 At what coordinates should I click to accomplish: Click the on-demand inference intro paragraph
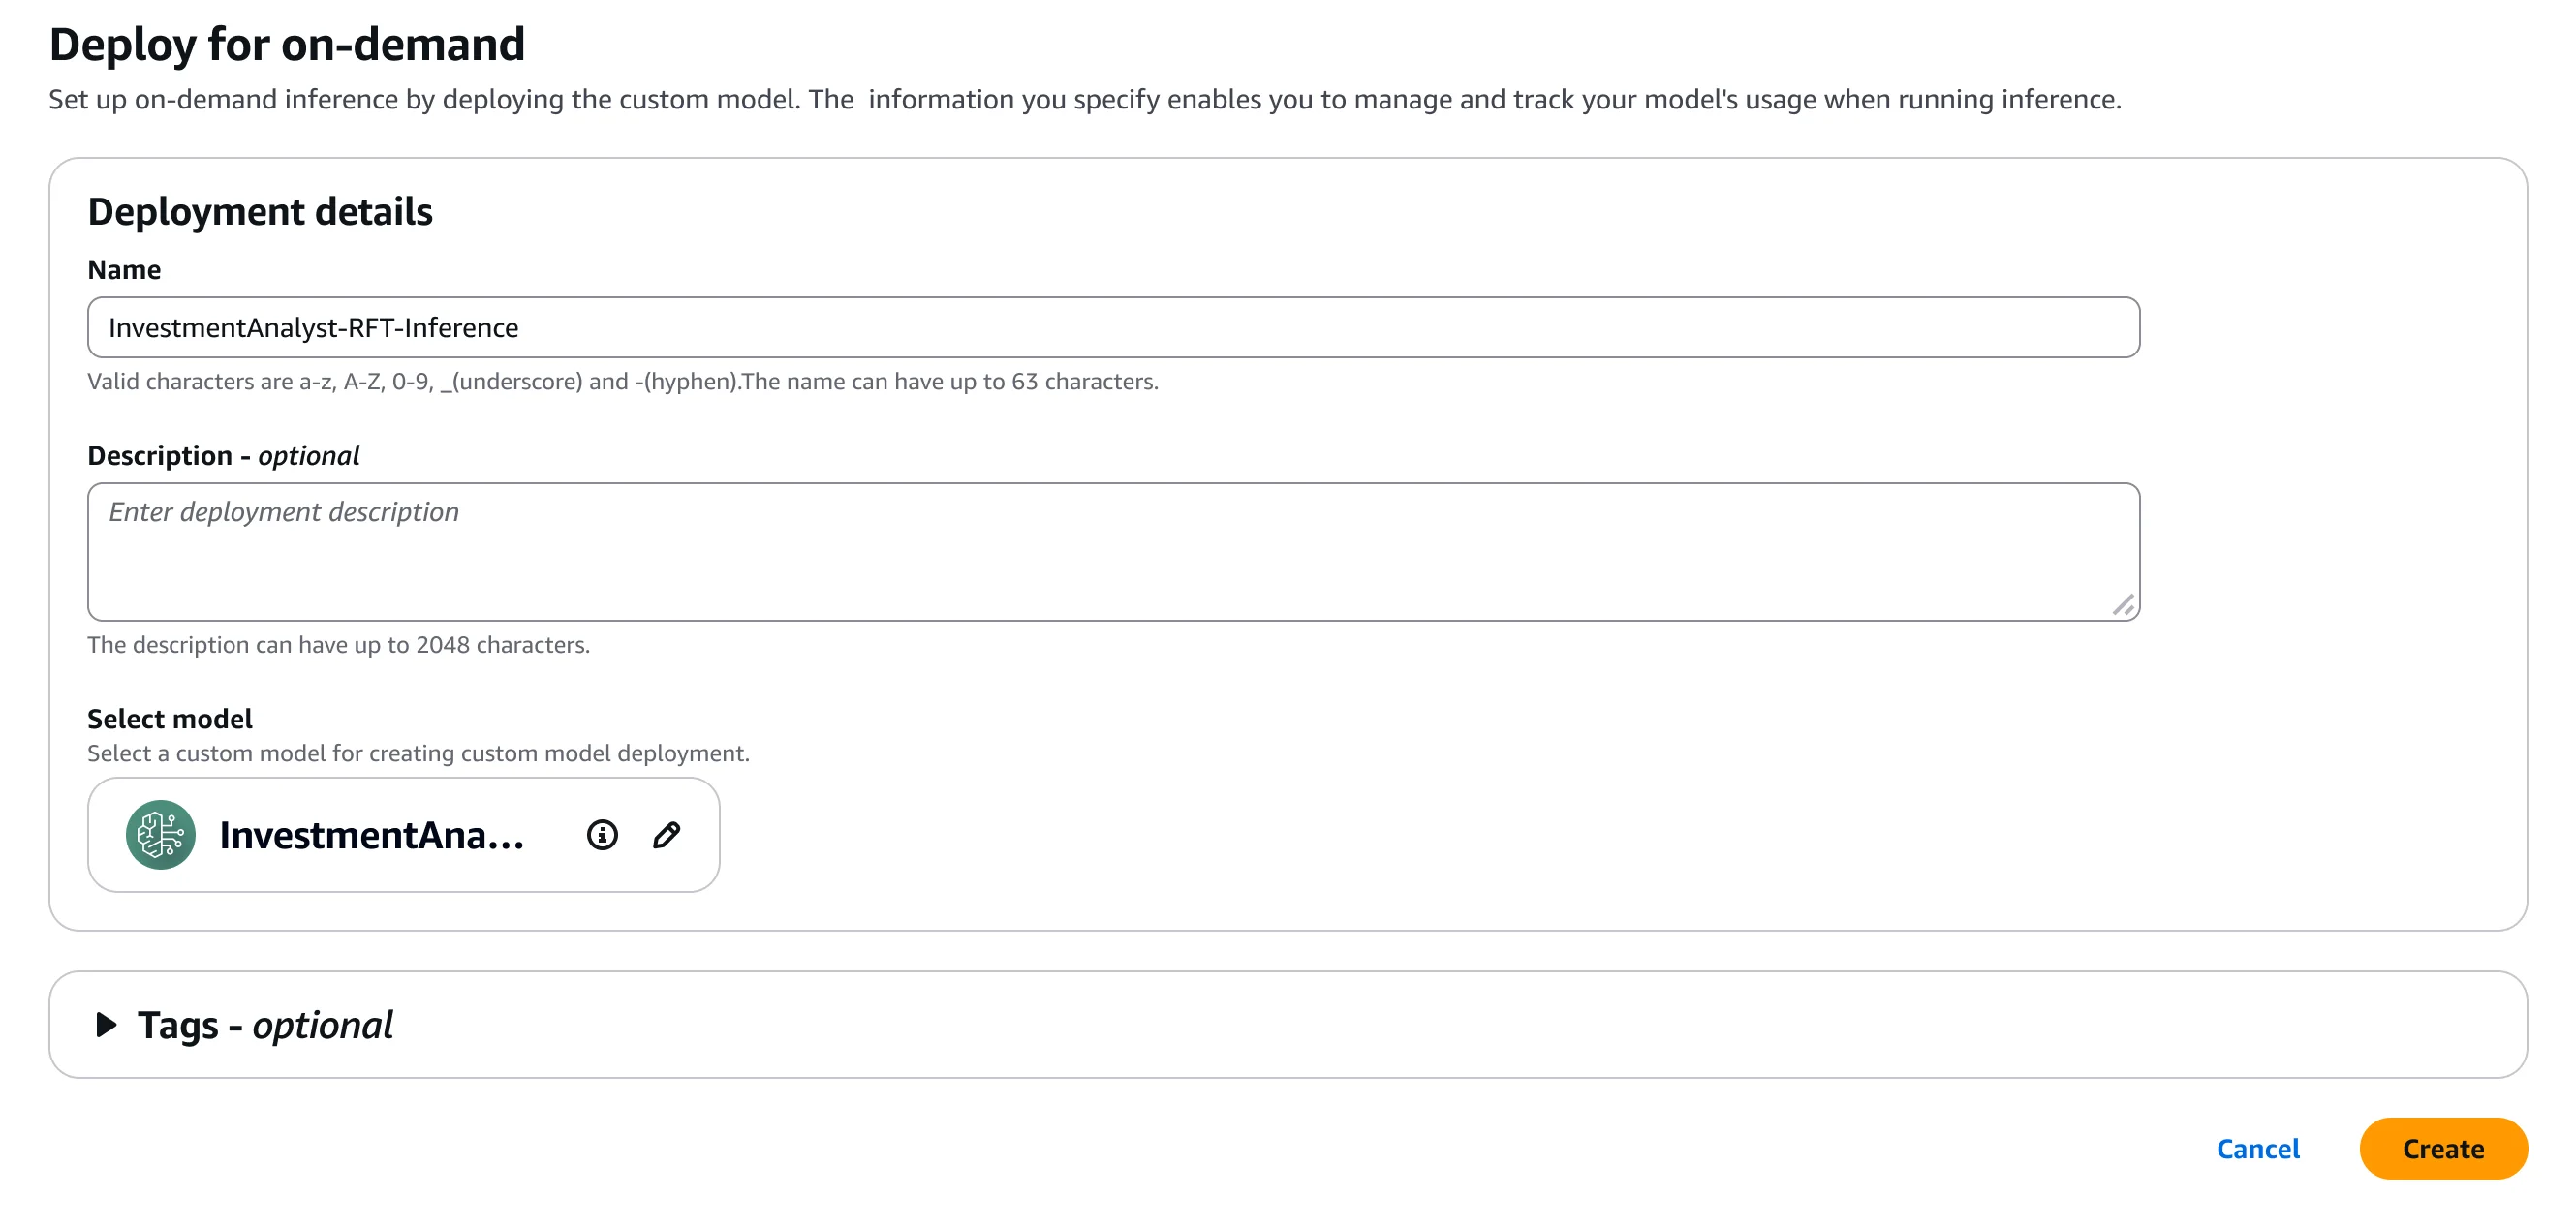coord(1084,100)
